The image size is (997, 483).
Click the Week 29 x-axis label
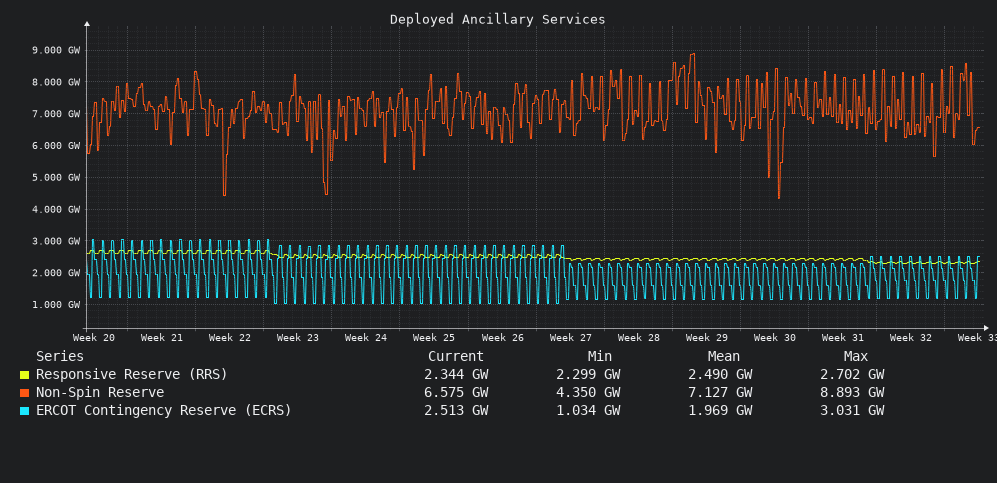706,337
